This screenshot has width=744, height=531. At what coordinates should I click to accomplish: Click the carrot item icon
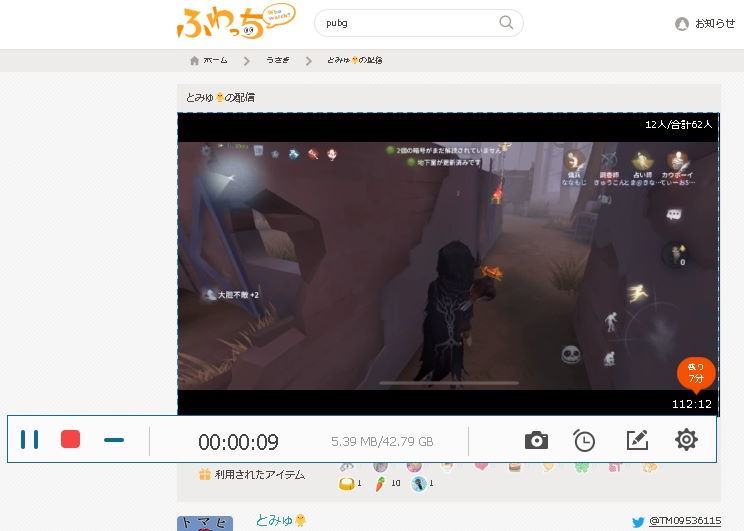380,484
